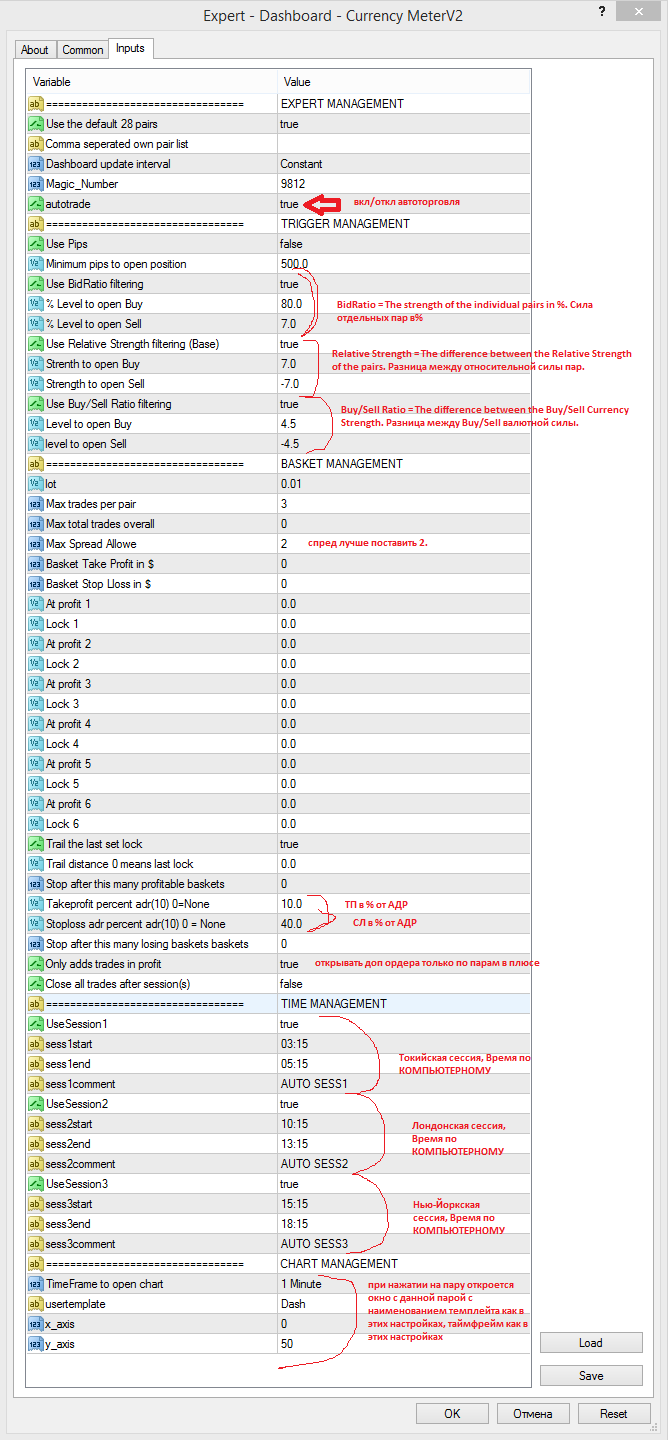Click the icon beside 'Use Relative Strength filtering (Base)'
The height and width of the screenshot is (1440, 668).
tap(35, 344)
